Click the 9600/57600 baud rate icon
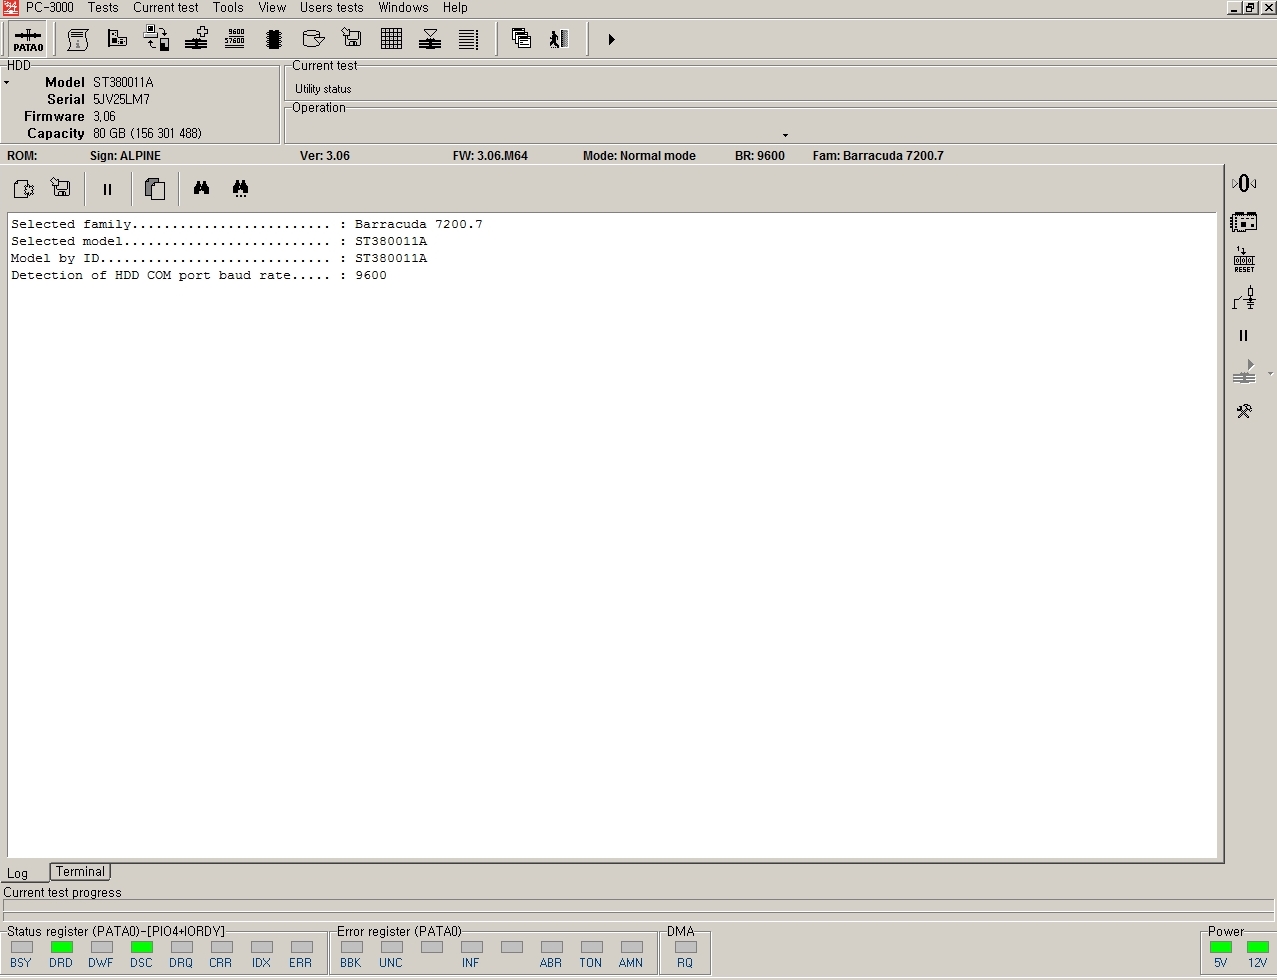Viewport: 1277px width, 980px height. click(235, 39)
